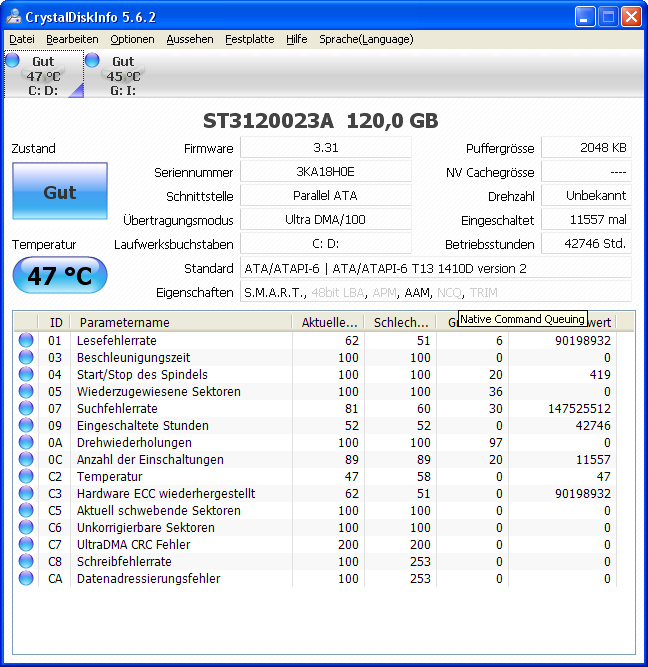Select the G: I: disk tab
Screen dimensions: 648x667
123,74
